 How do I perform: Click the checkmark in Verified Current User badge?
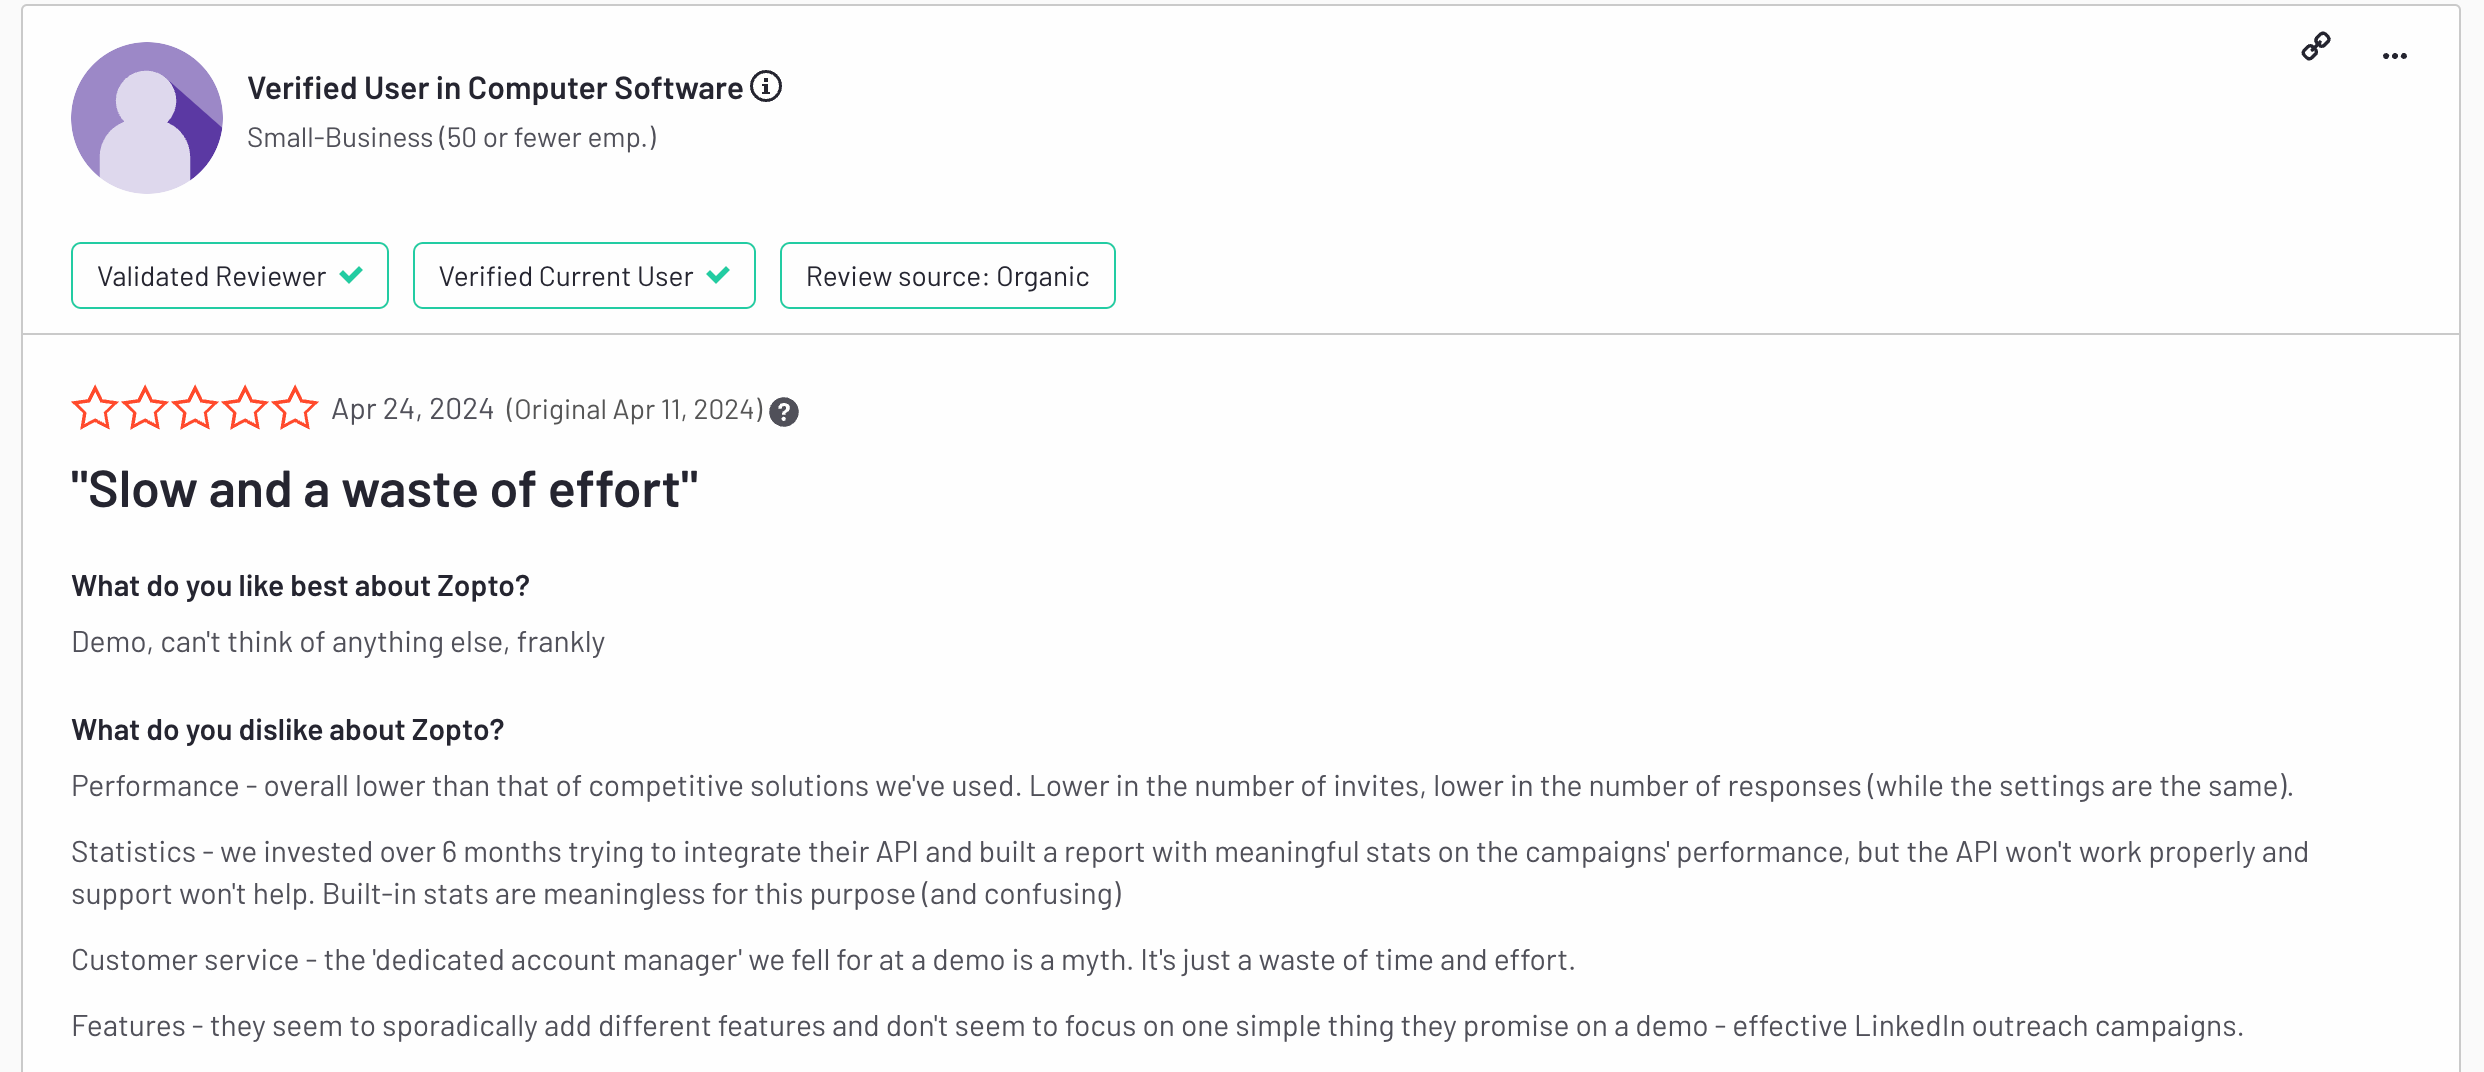pos(718,275)
